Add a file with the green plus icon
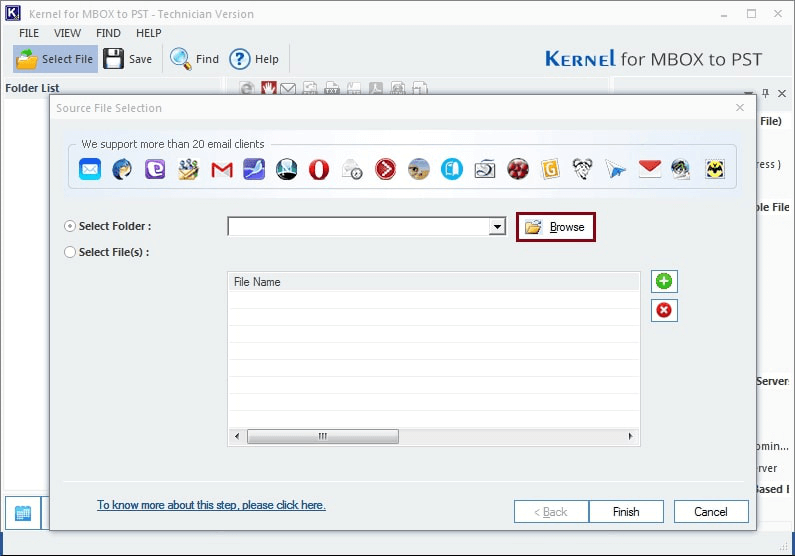The image size is (795, 556). click(664, 281)
